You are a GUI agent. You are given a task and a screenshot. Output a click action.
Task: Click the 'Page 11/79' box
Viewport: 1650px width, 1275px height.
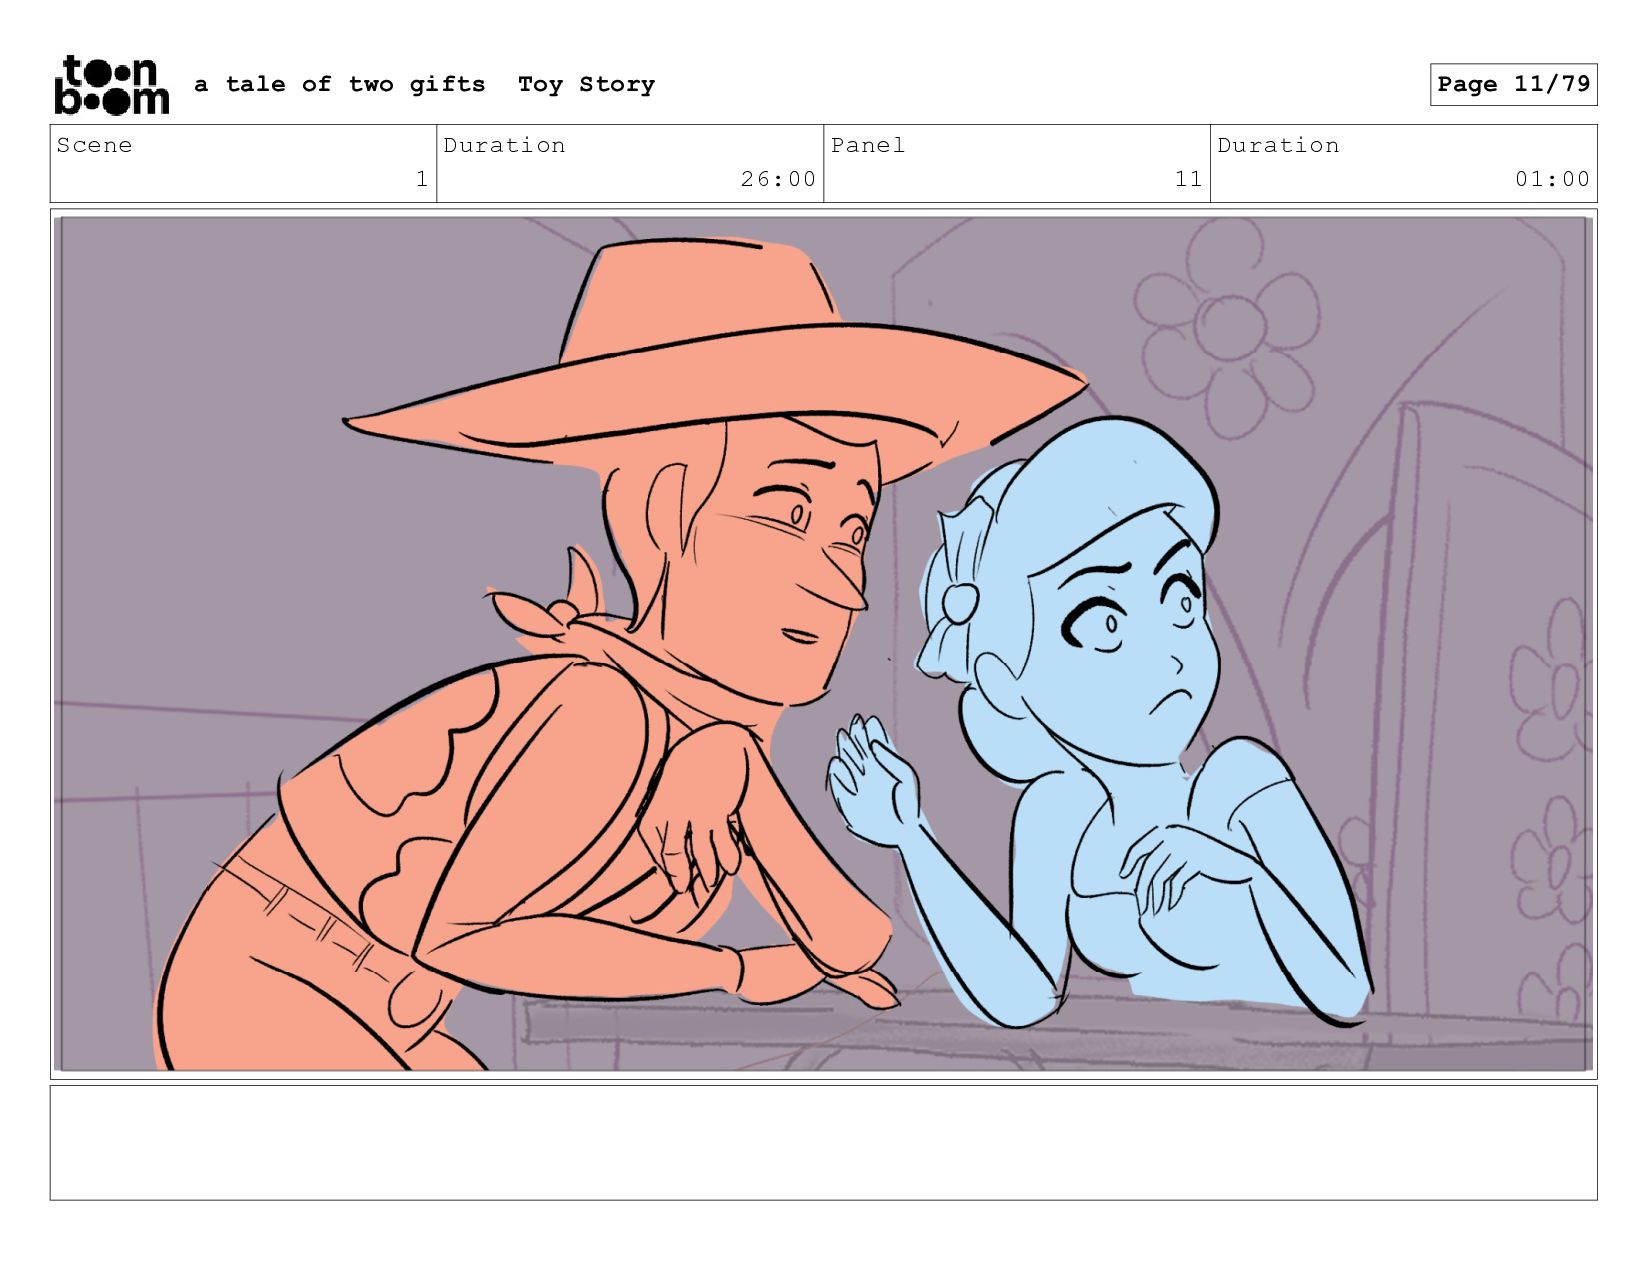[1513, 84]
